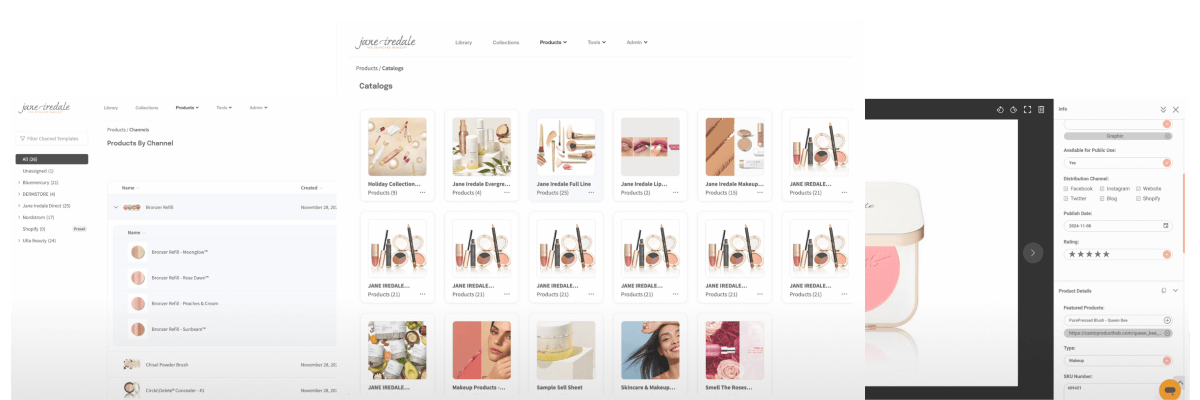Click the filter icon in Filter Channel Templates
The width and height of the screenshot is (1200, 400).
click(x=23, y=139)
